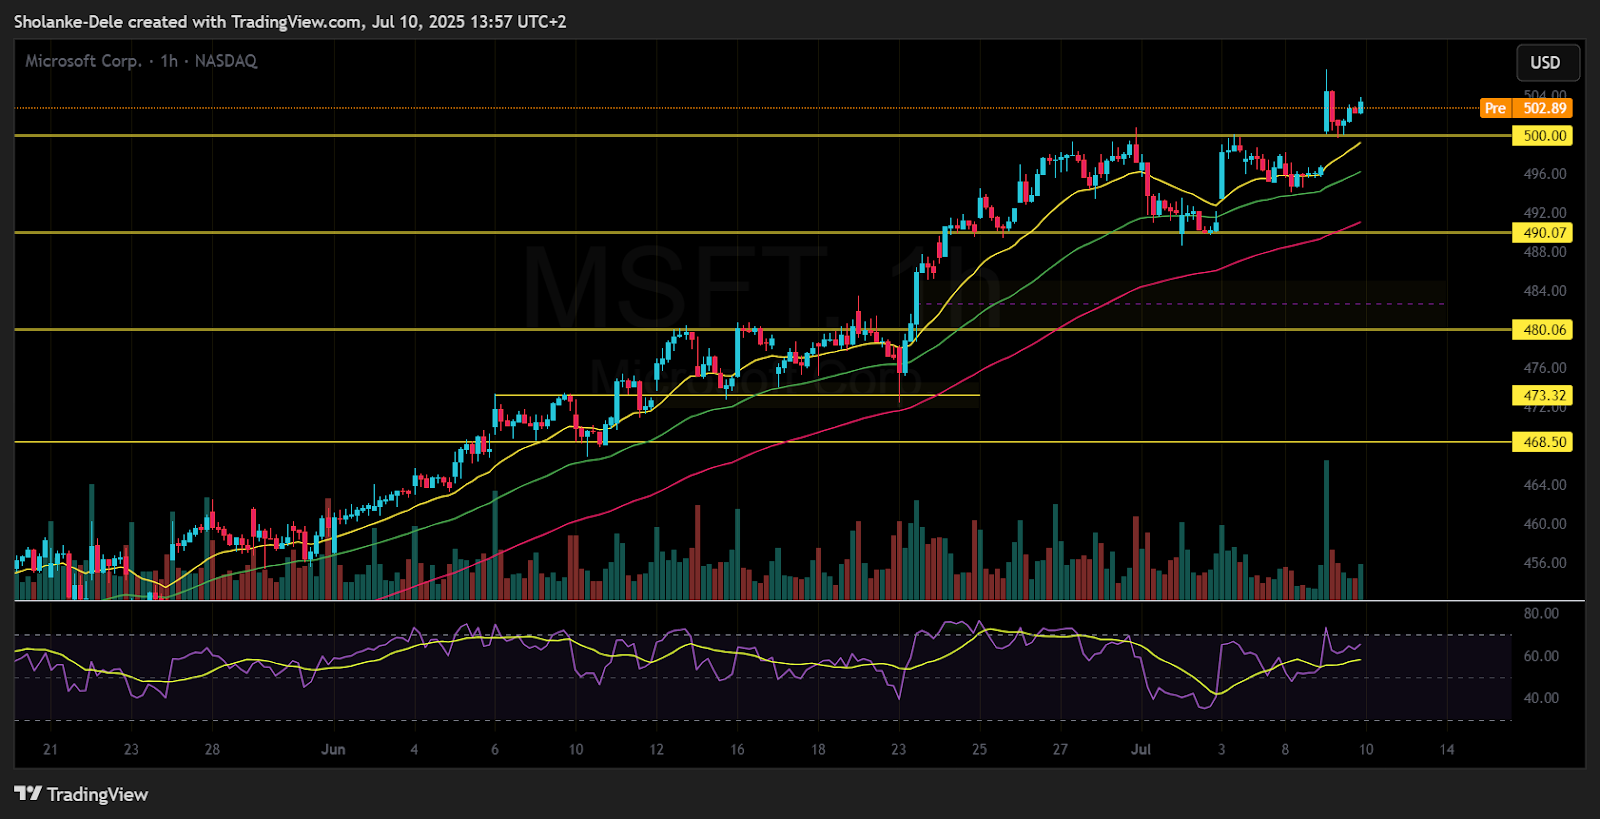Viewport: 1600px width, 819px height.
Task: Select the 490.07 horizontal line price label
Action: point(1542,232)
